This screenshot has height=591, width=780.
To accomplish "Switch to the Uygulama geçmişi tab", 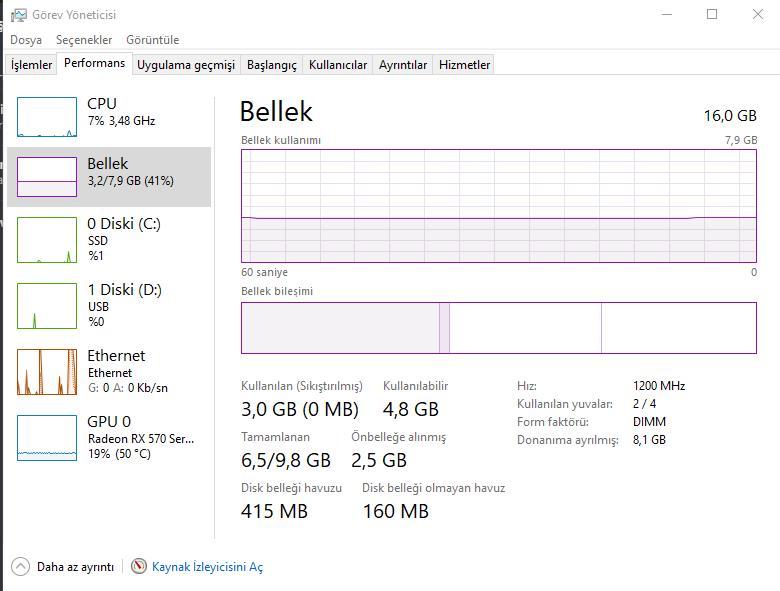I will [186, 65].
